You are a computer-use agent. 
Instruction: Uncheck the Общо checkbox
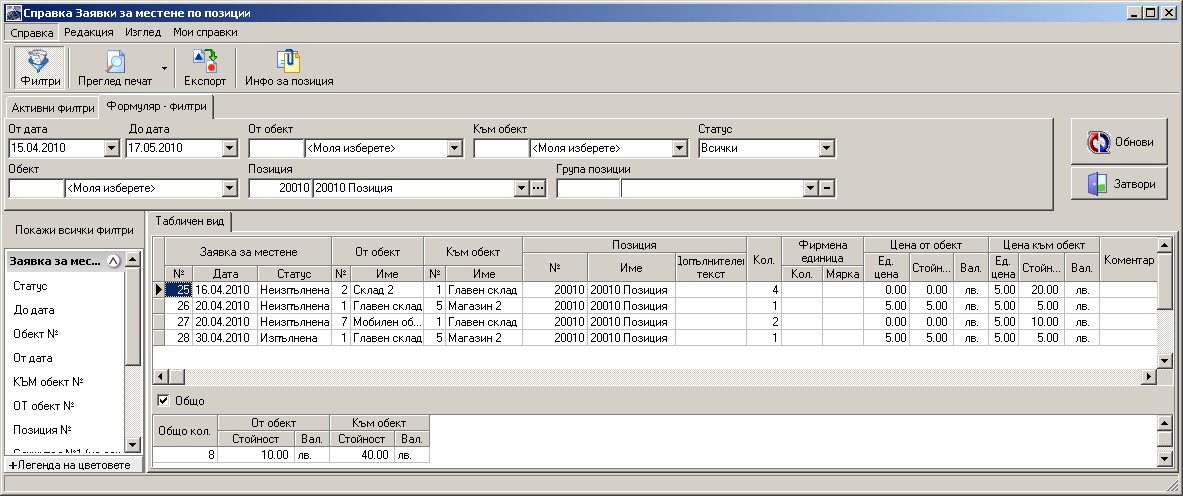163,400
